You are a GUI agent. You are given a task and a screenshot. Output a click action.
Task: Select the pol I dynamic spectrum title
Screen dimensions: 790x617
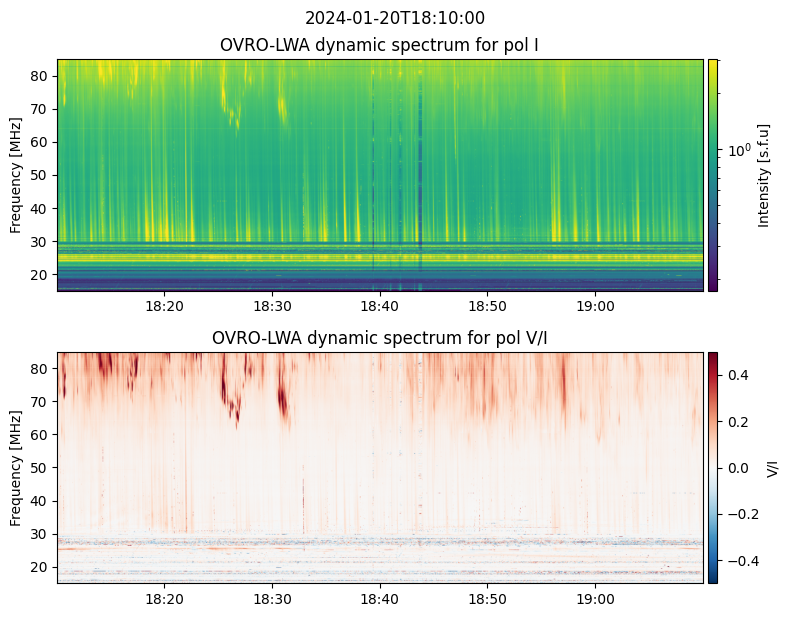coord(379,45)
